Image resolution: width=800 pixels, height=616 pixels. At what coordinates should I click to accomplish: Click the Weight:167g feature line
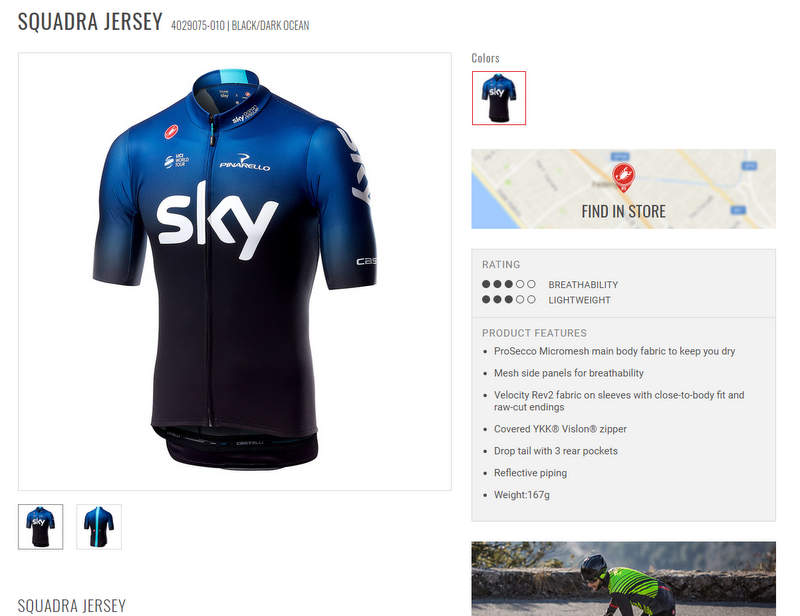521,495
